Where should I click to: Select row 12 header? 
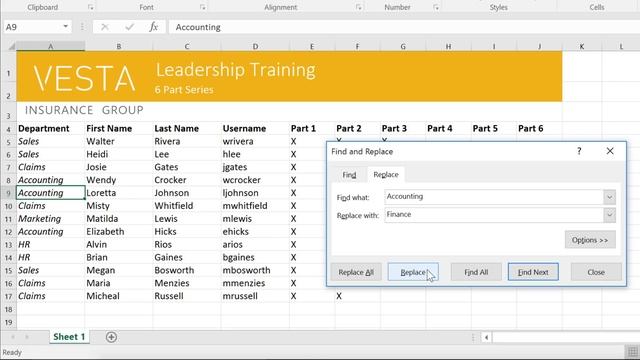click(9, 232)
